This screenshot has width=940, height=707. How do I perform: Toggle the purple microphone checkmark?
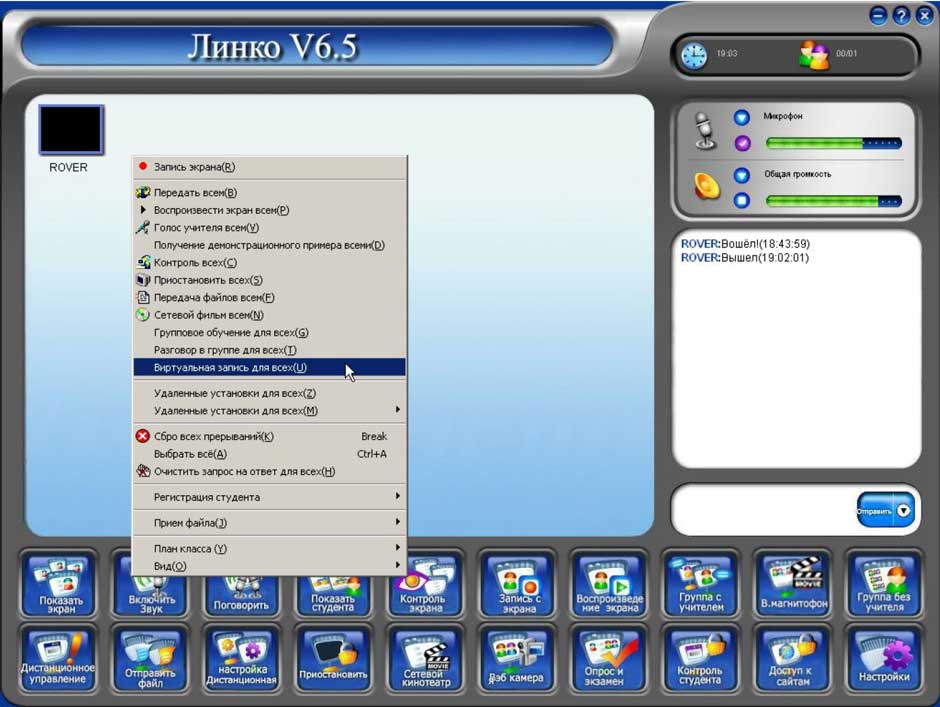coord(742,143)
